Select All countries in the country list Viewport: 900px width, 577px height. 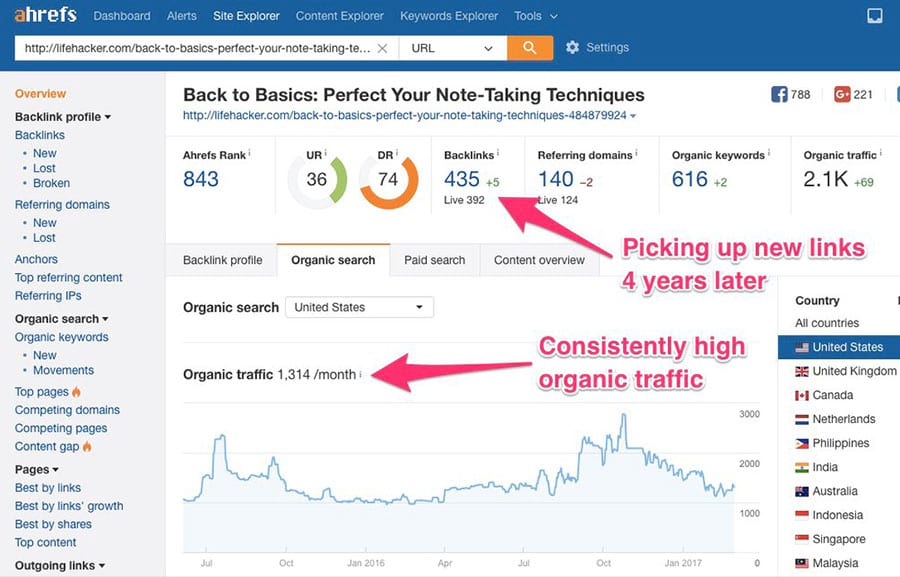coord(827,323)
